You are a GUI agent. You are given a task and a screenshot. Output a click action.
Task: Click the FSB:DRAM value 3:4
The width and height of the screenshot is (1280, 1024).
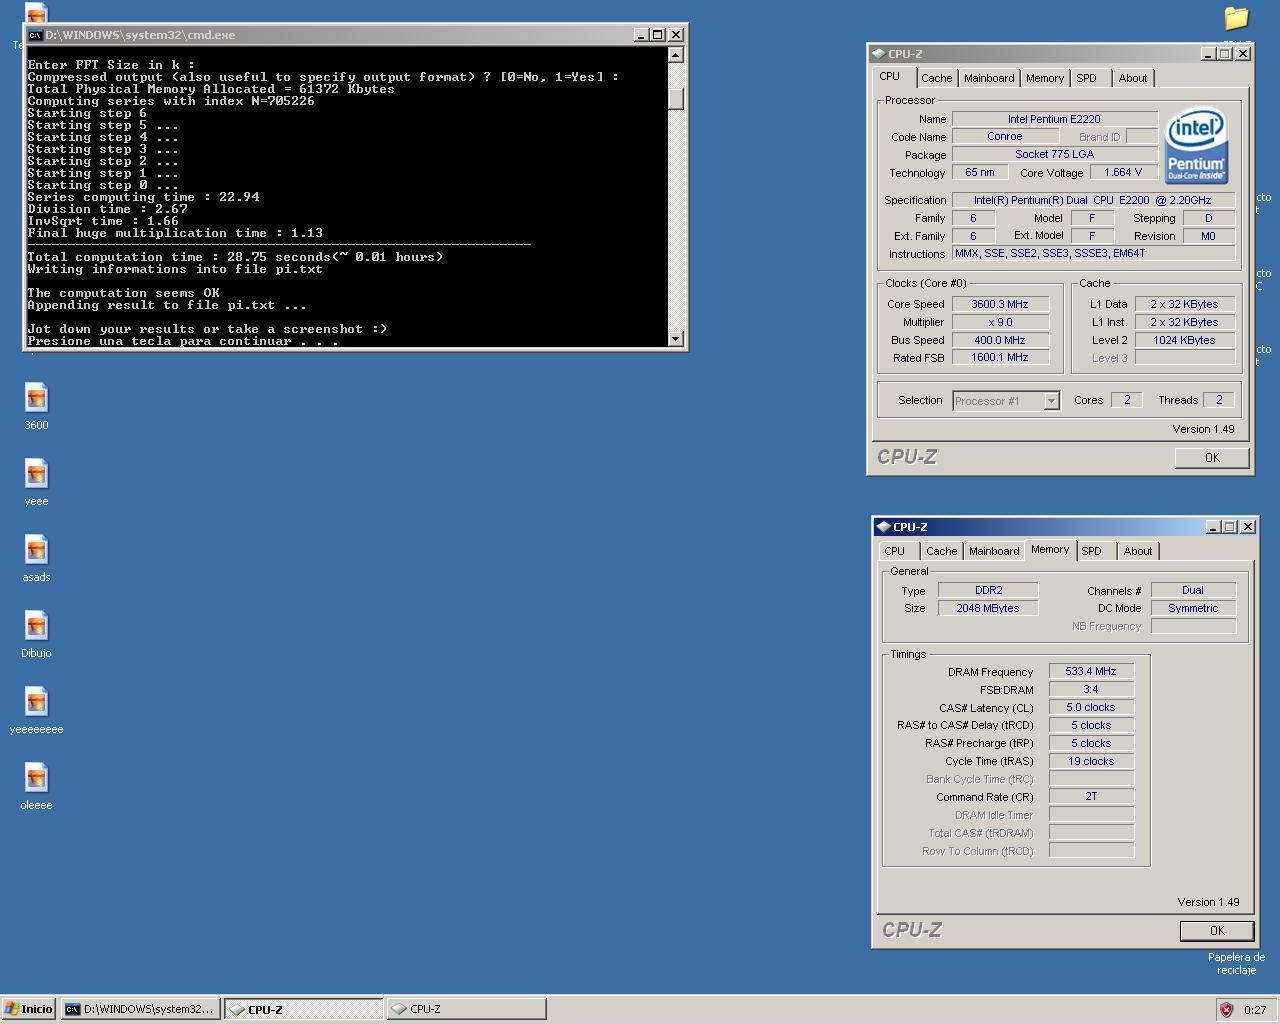(1091, 689)
